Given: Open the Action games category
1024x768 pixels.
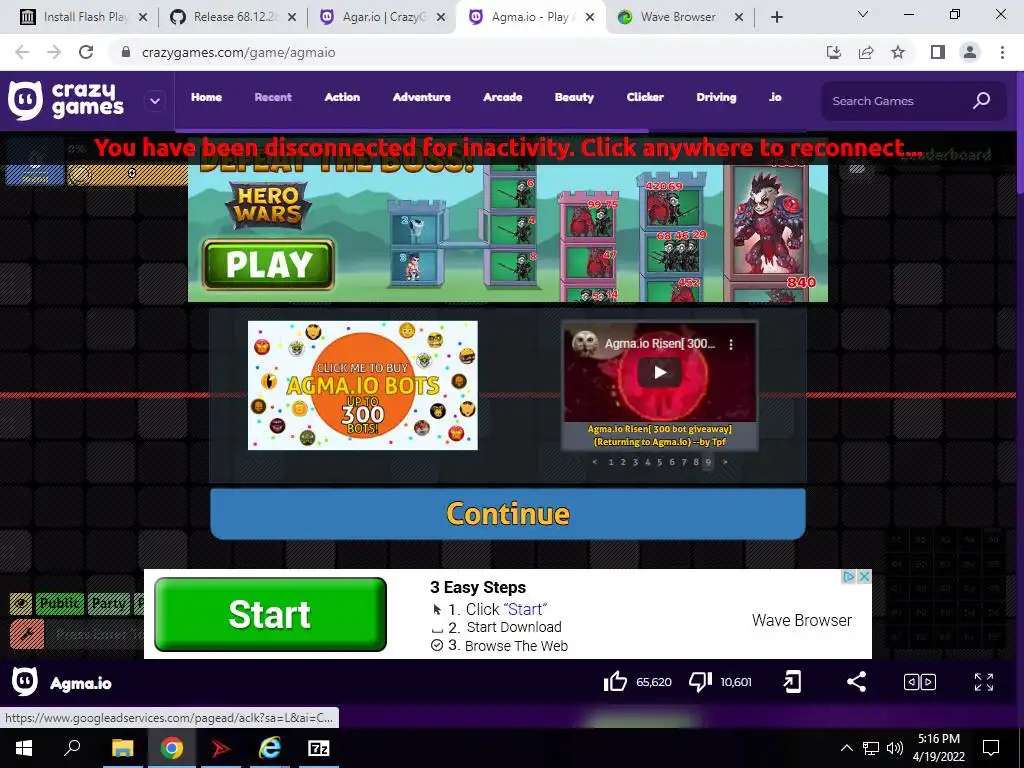Looking at the screenshot, I should tap(342, 97).
